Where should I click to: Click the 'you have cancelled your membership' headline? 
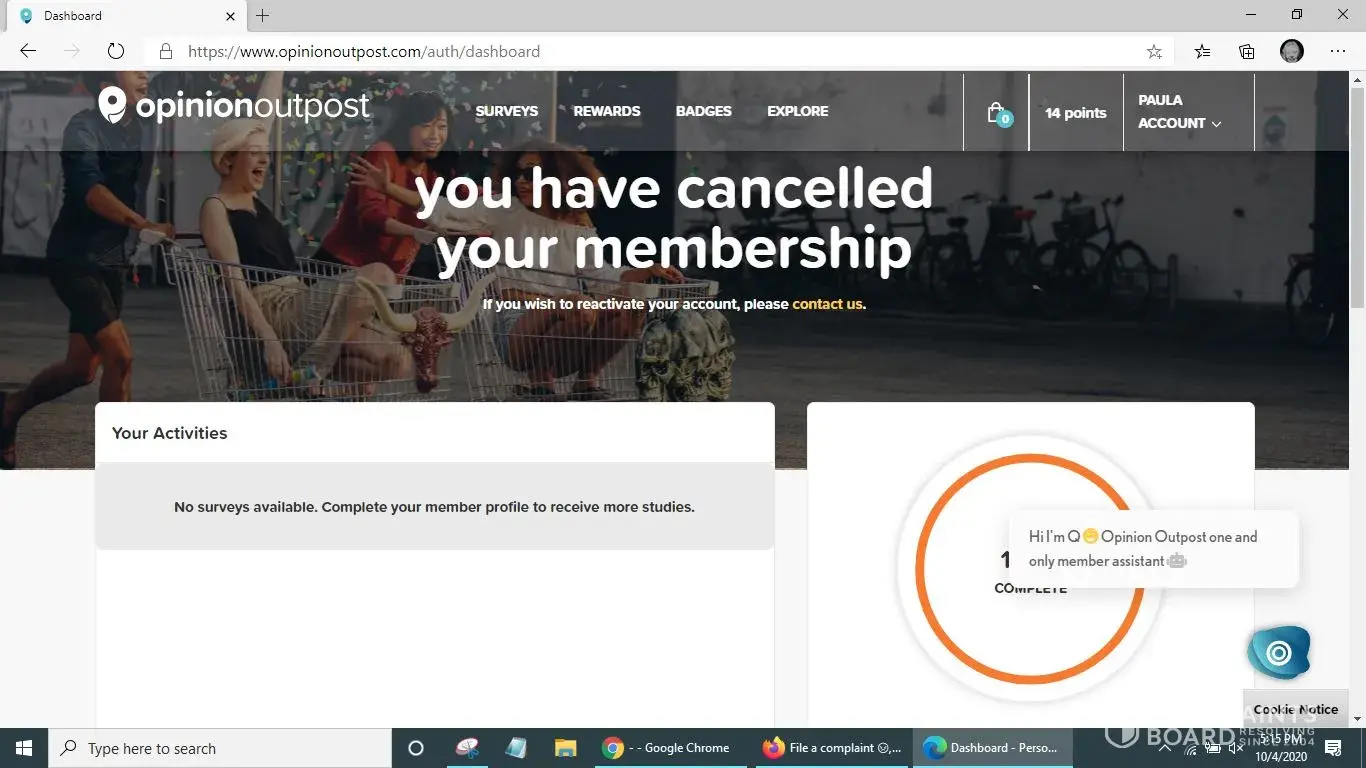pos(674,219)
